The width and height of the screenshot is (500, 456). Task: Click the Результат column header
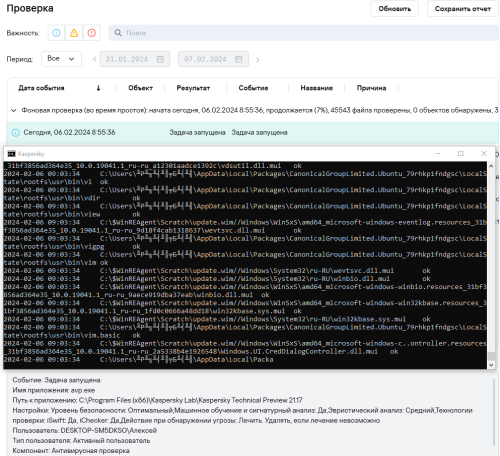coord(193,88)
